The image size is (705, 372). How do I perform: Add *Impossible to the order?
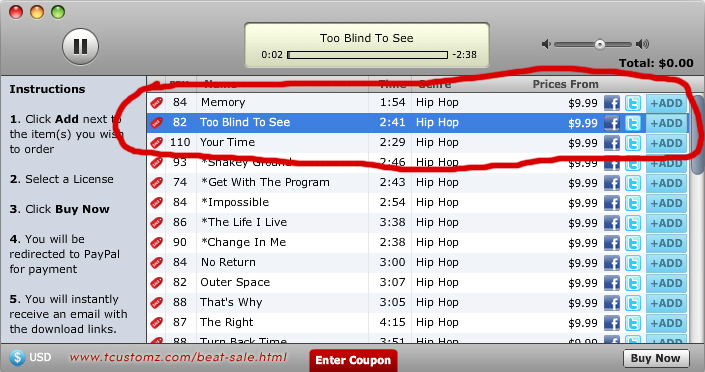(x=666, y=203)
